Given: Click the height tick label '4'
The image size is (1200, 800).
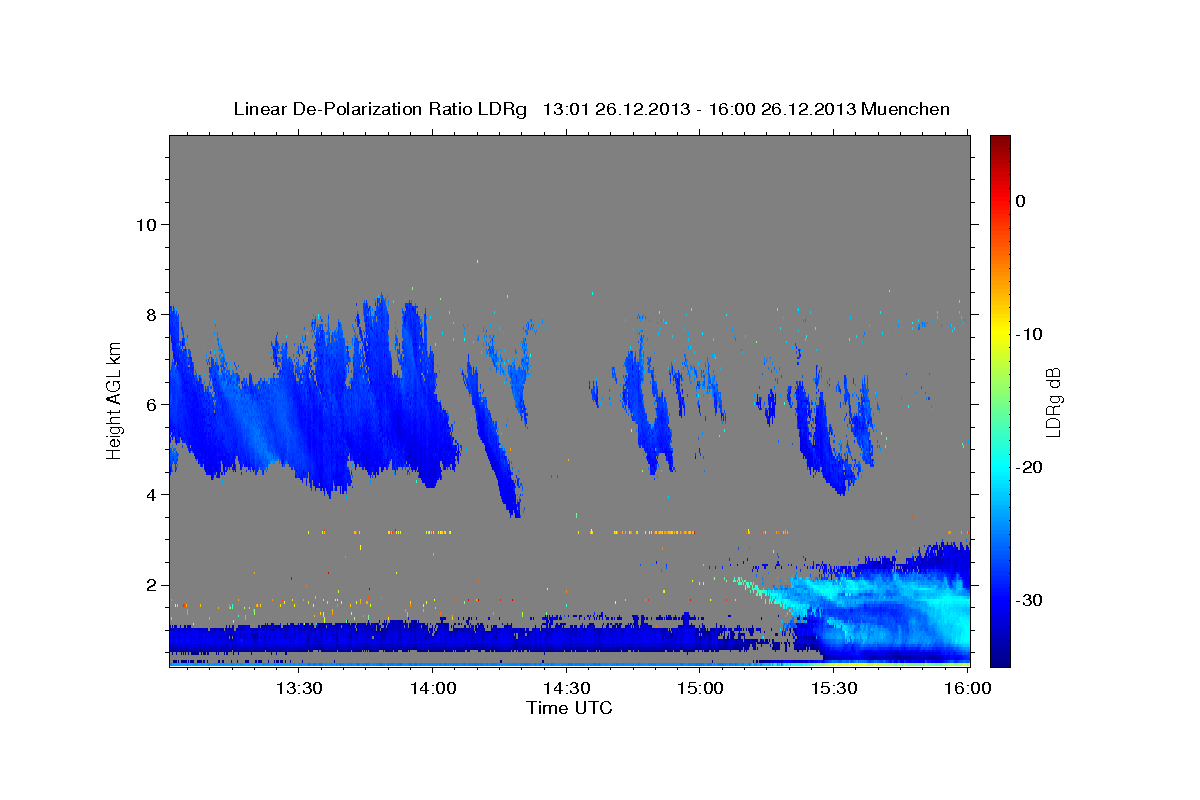Looking at the screenshot, I should [x=152, y=495].
